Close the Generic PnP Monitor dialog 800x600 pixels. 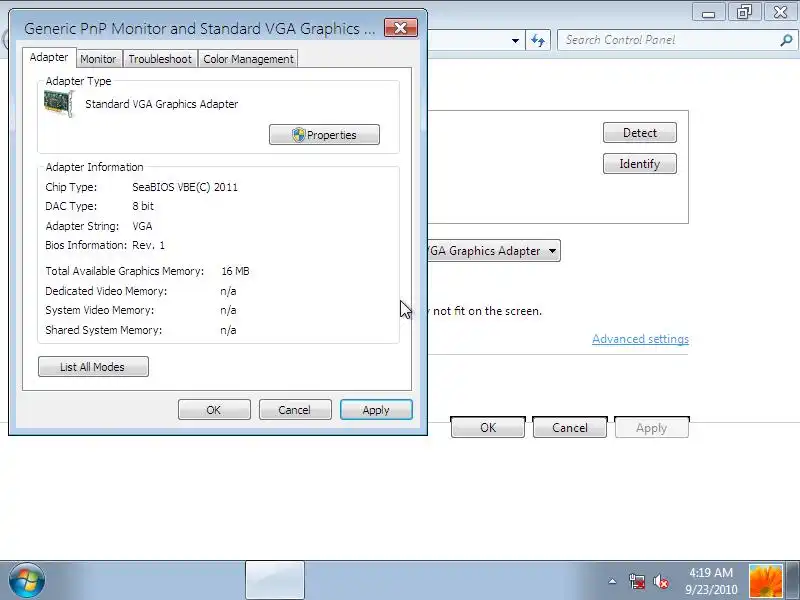[x=401, y=28]
